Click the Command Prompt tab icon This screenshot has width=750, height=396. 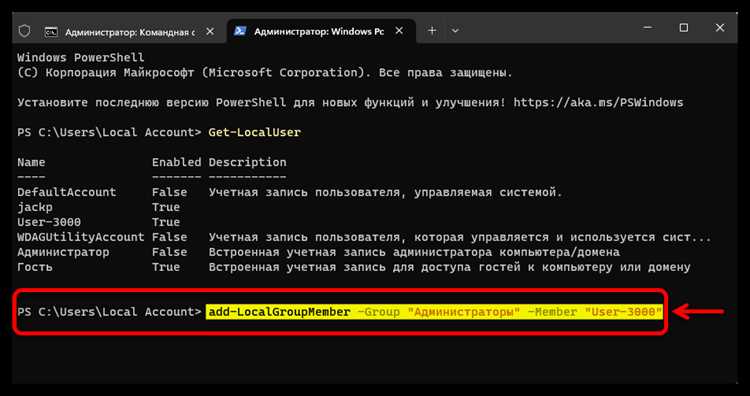tap(51, 32)
